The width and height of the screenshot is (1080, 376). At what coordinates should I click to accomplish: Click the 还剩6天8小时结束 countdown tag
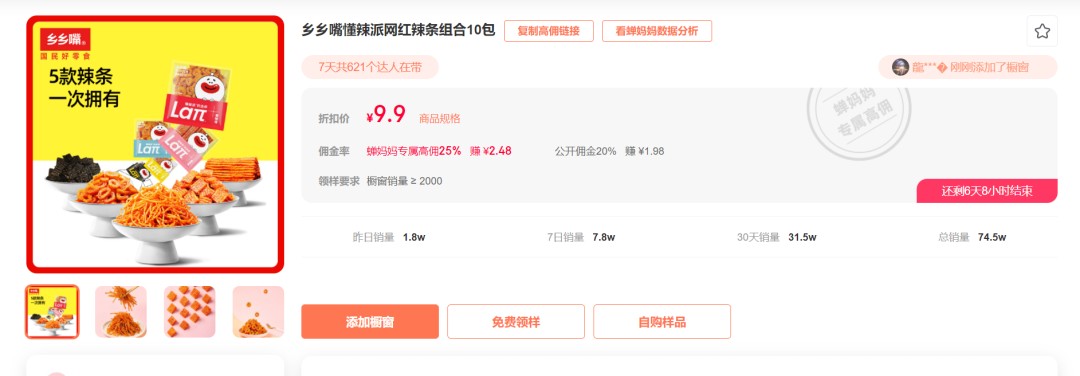(x=987, y=191)
